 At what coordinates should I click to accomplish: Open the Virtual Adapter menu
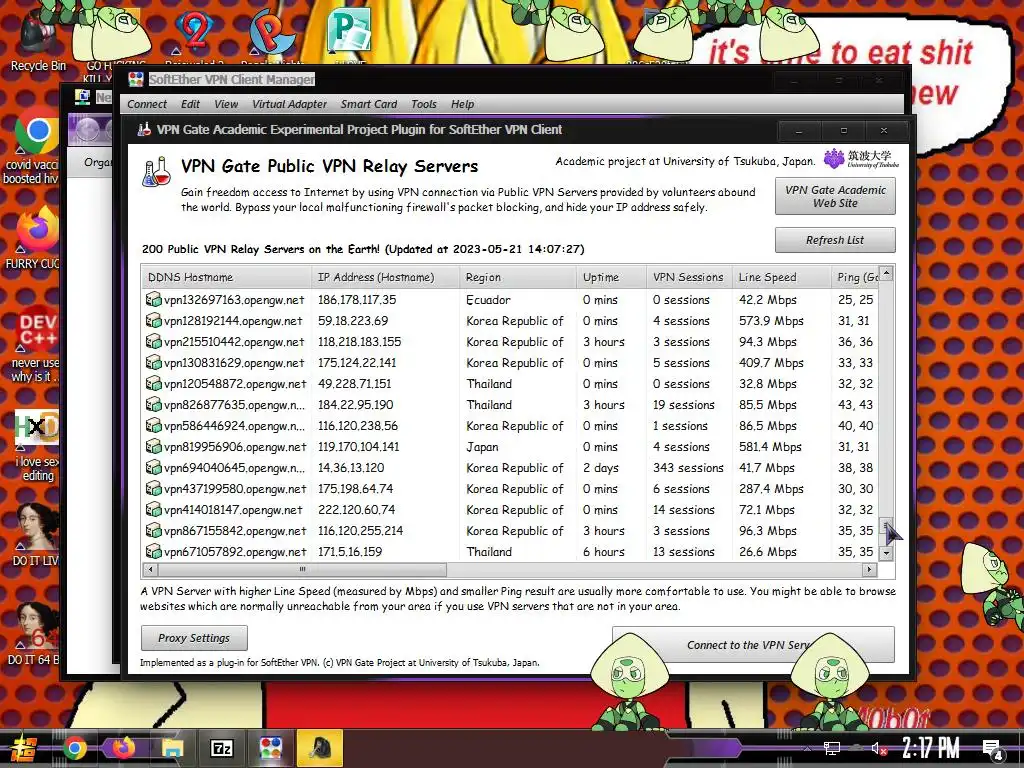[x=289, y=104]
